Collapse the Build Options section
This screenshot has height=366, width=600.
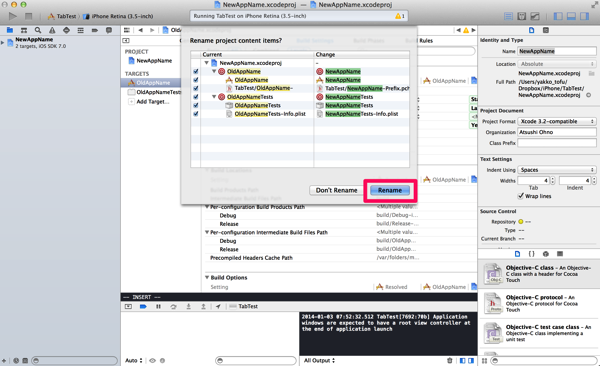207,278
